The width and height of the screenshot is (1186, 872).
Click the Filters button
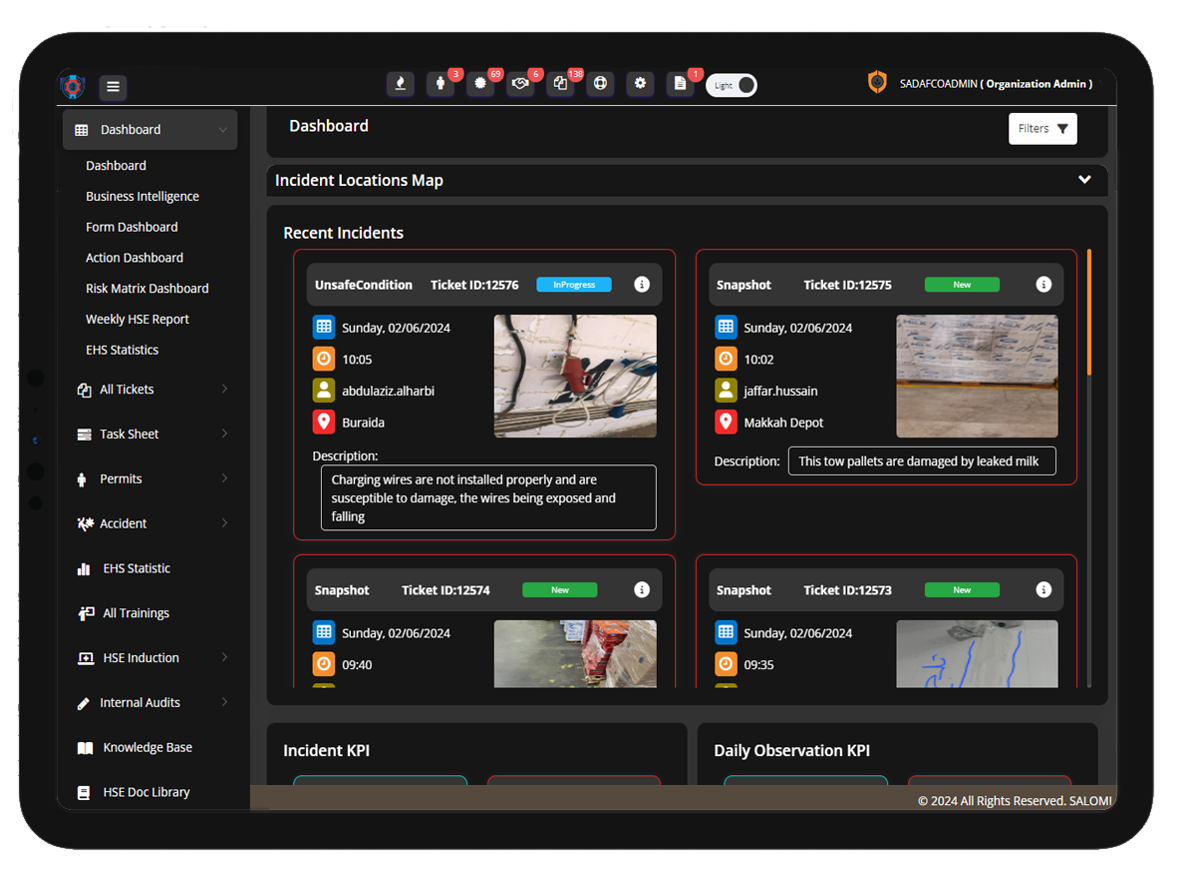[x=1042, y=129]
